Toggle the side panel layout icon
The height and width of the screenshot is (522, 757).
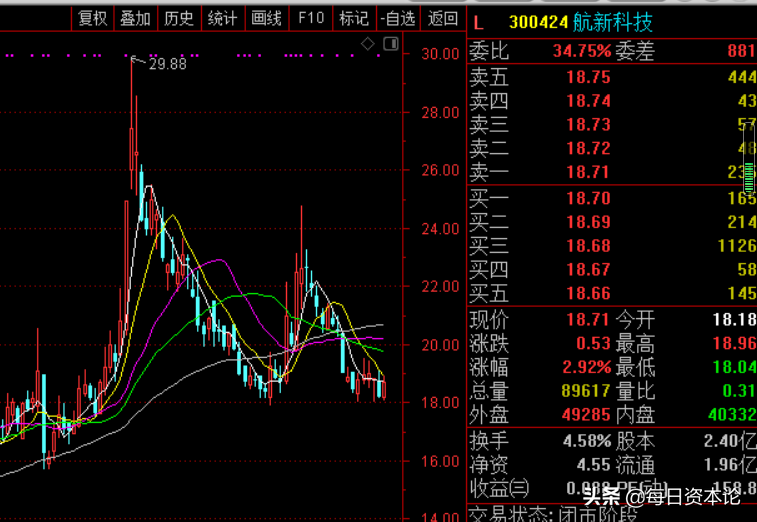coord(391,44)
